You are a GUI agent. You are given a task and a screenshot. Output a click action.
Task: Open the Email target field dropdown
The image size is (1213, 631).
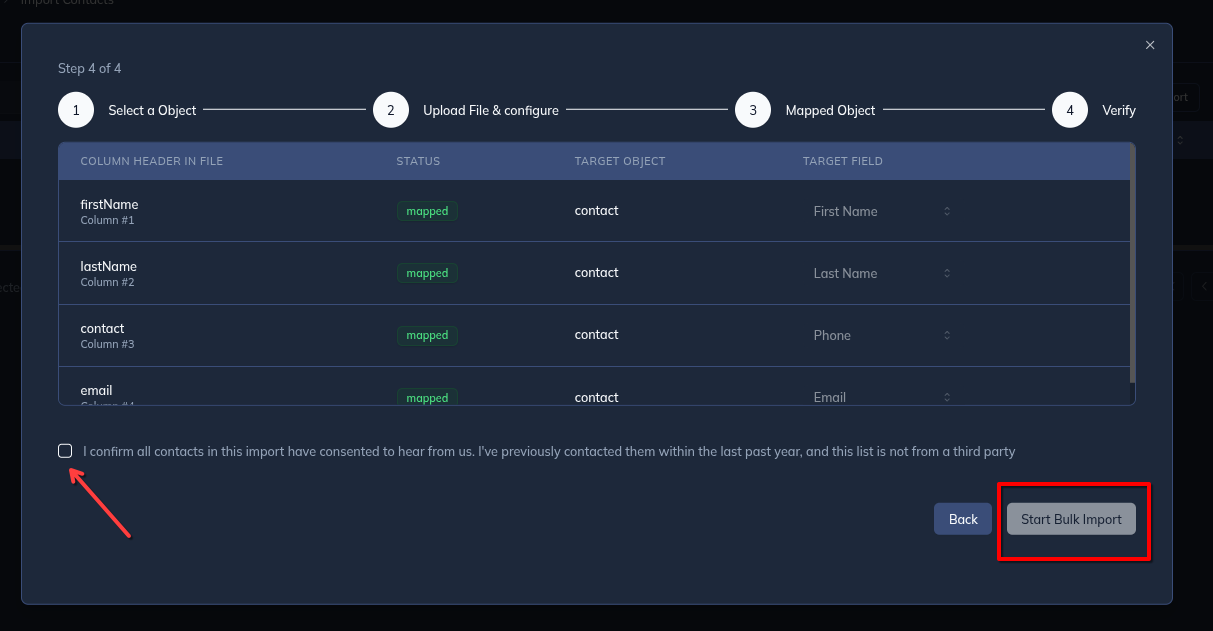click(884, 397)
